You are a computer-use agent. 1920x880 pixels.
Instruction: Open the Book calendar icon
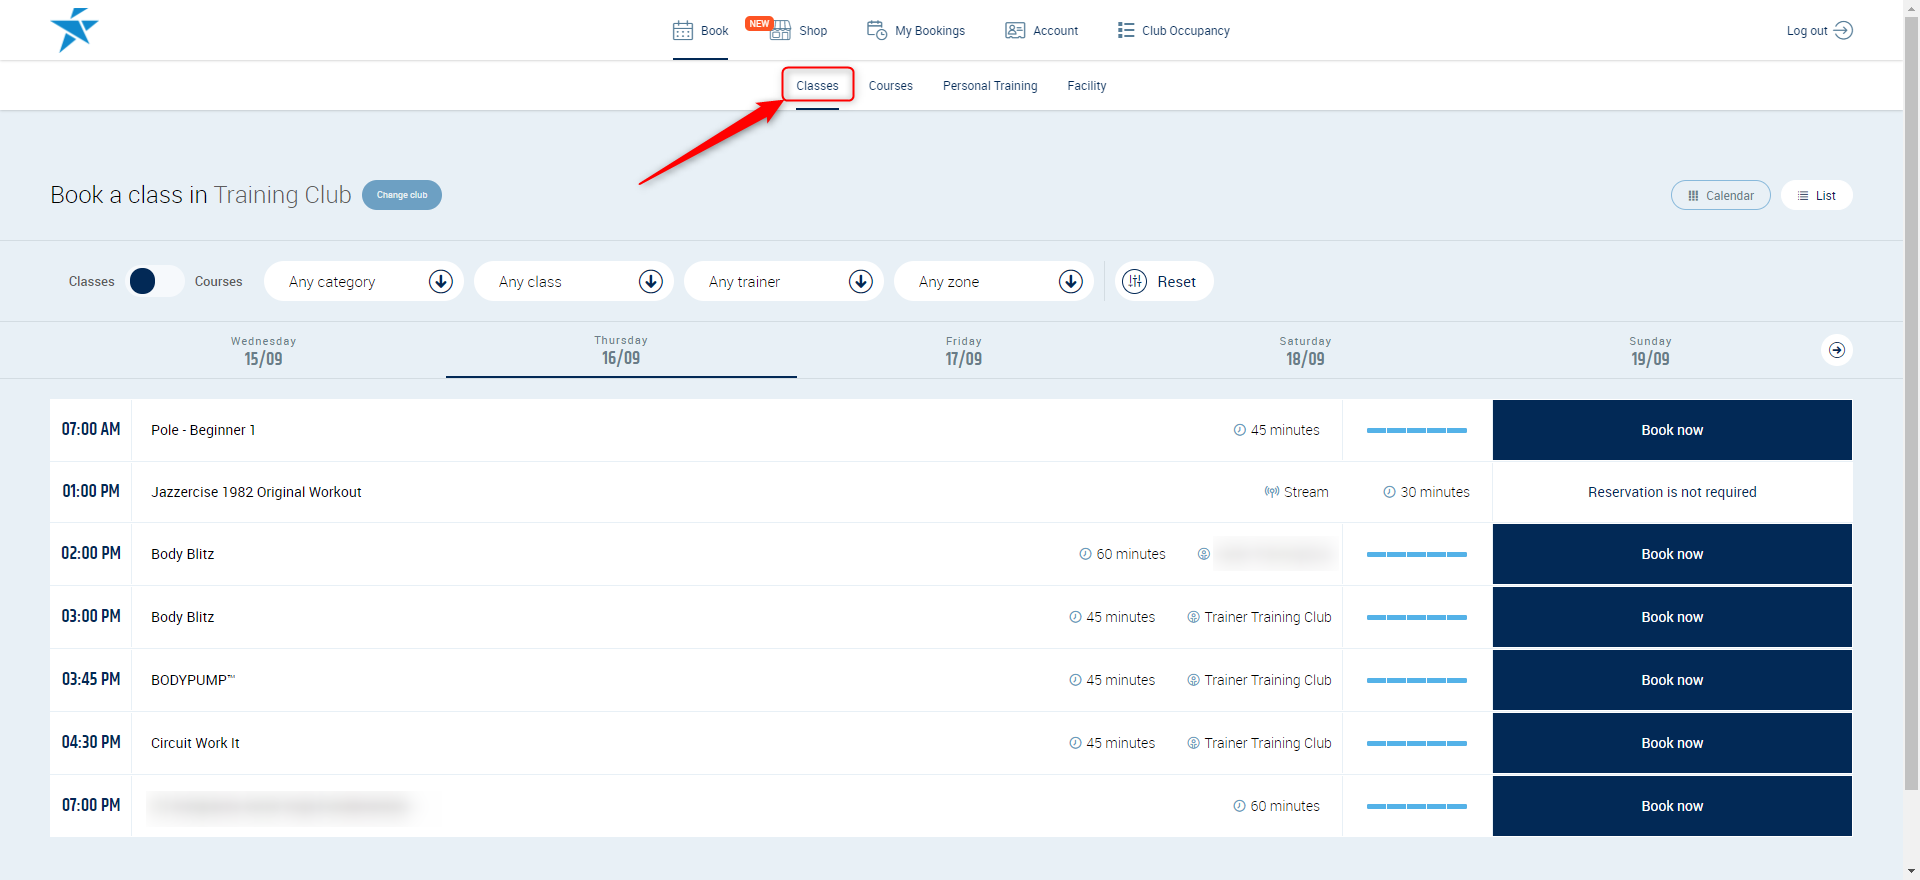[x=683, y=31]
